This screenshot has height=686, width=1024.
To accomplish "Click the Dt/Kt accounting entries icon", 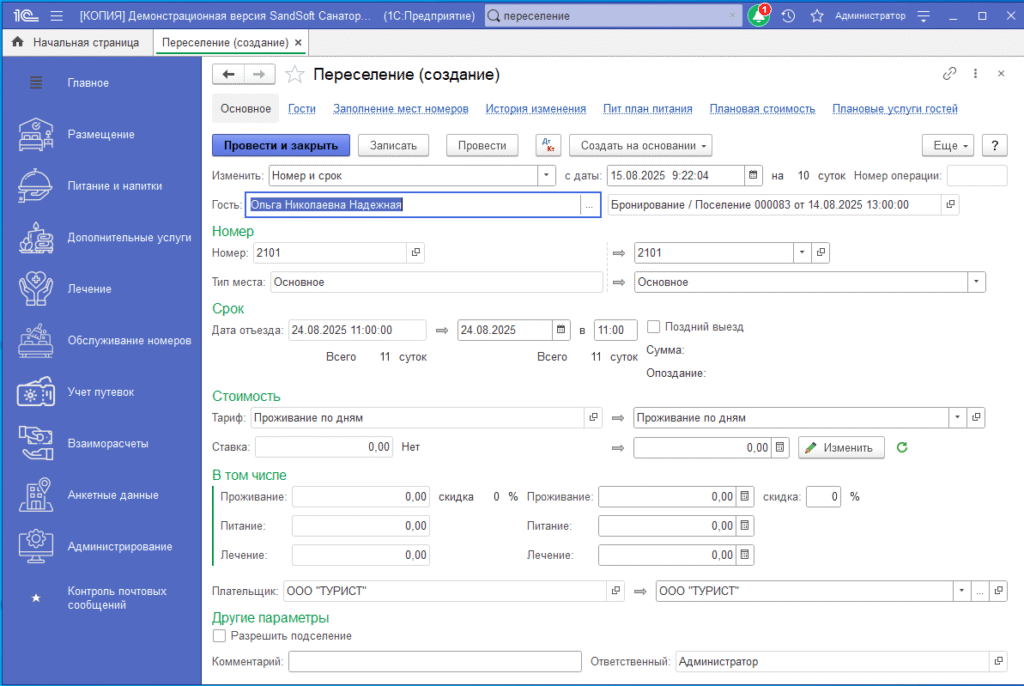I will tap(548, 145).
